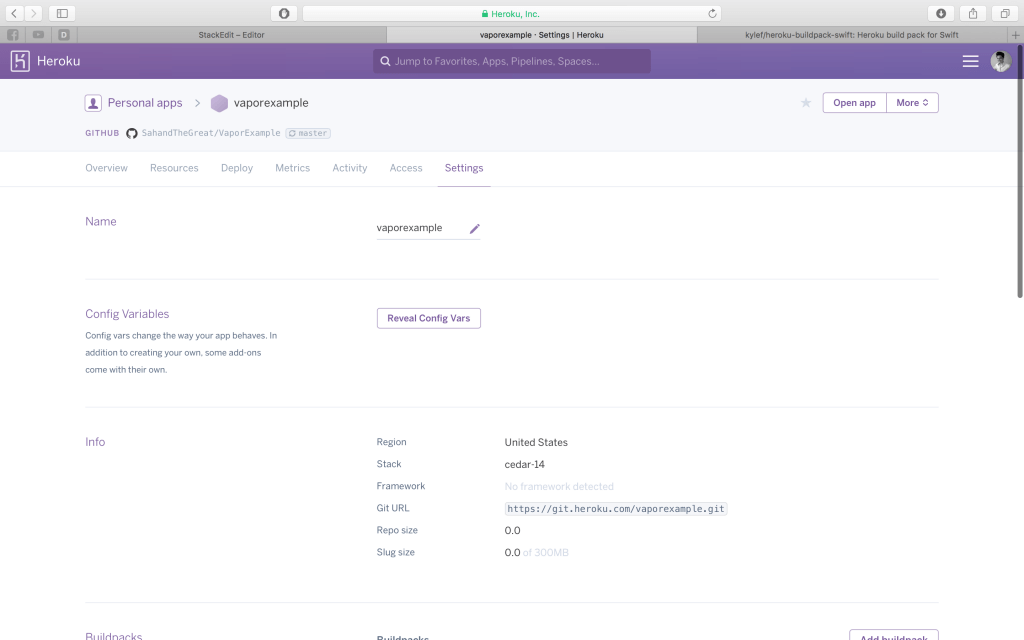Viewport: 1024px width, 640px height.
Task: Open the hamburger menu icon
Action: [970, 61]
